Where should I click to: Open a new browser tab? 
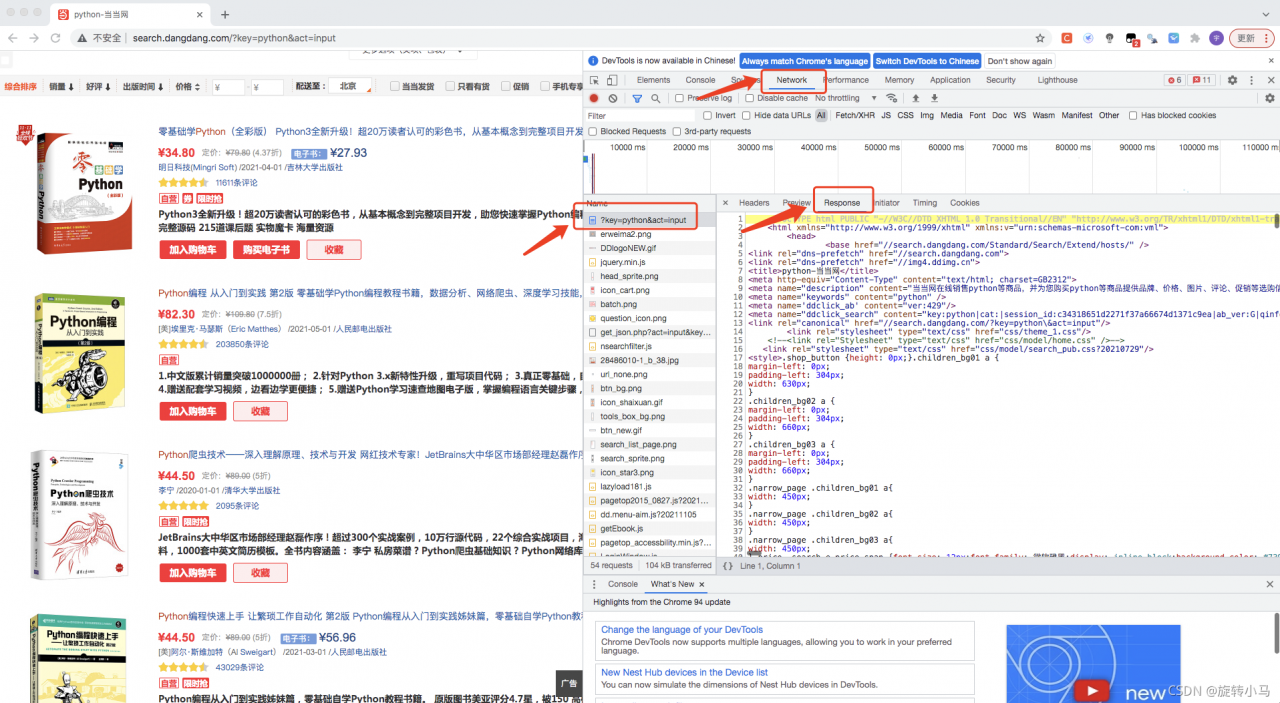(x=225, y=15)
